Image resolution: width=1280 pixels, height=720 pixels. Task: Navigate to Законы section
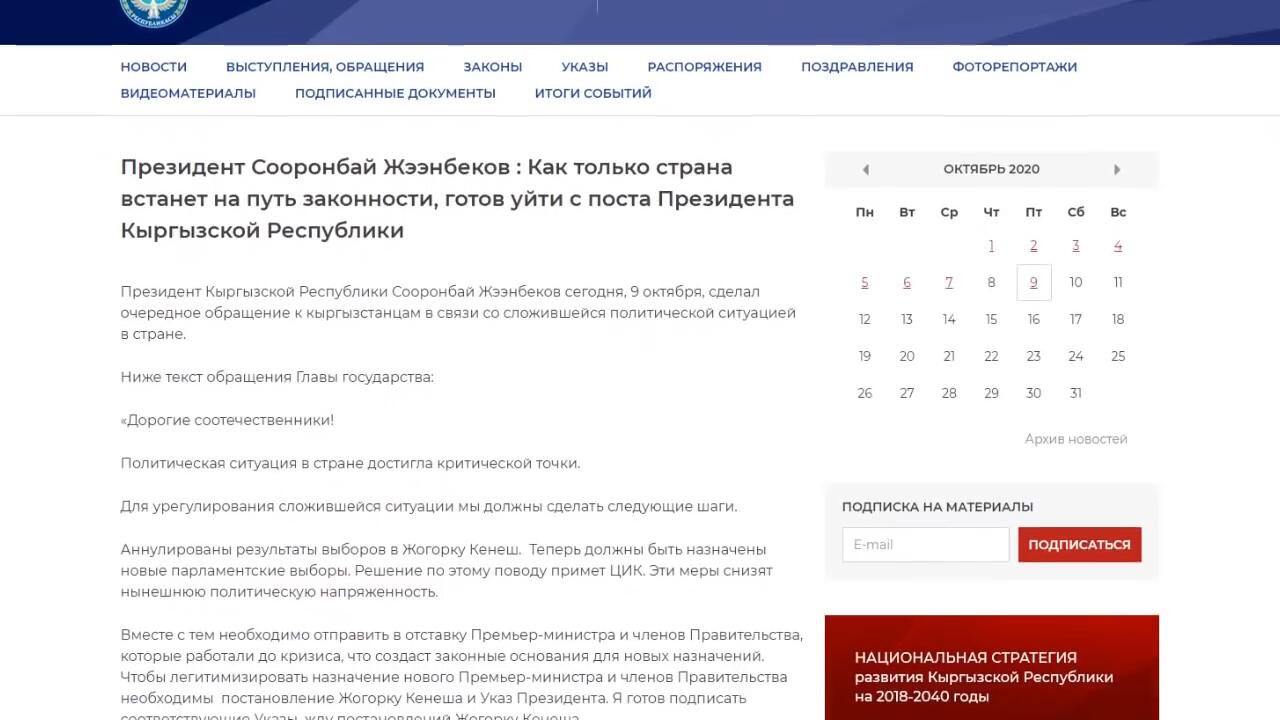[x=492, y=67]
